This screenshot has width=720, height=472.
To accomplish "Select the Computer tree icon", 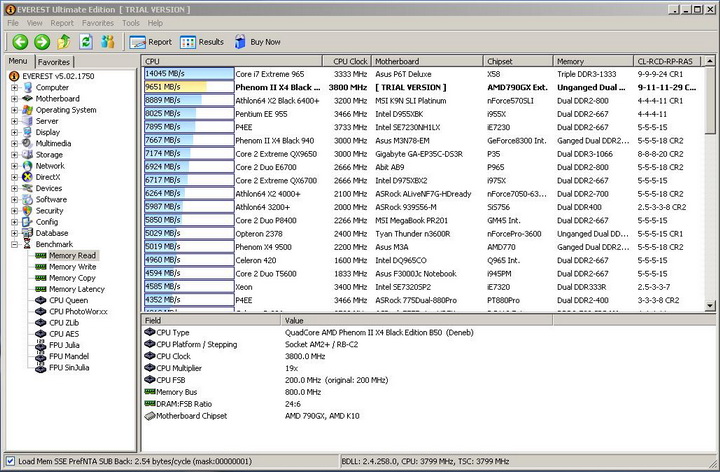I will (28, 87).
